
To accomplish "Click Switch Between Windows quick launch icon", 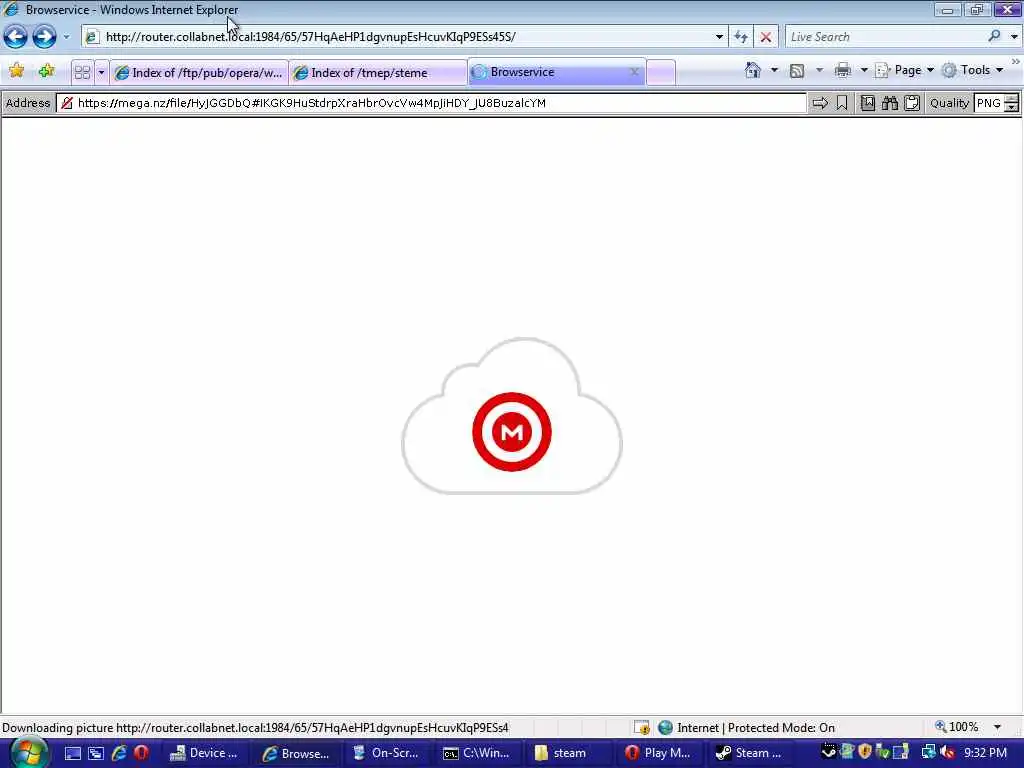I will tap(96, 754).
